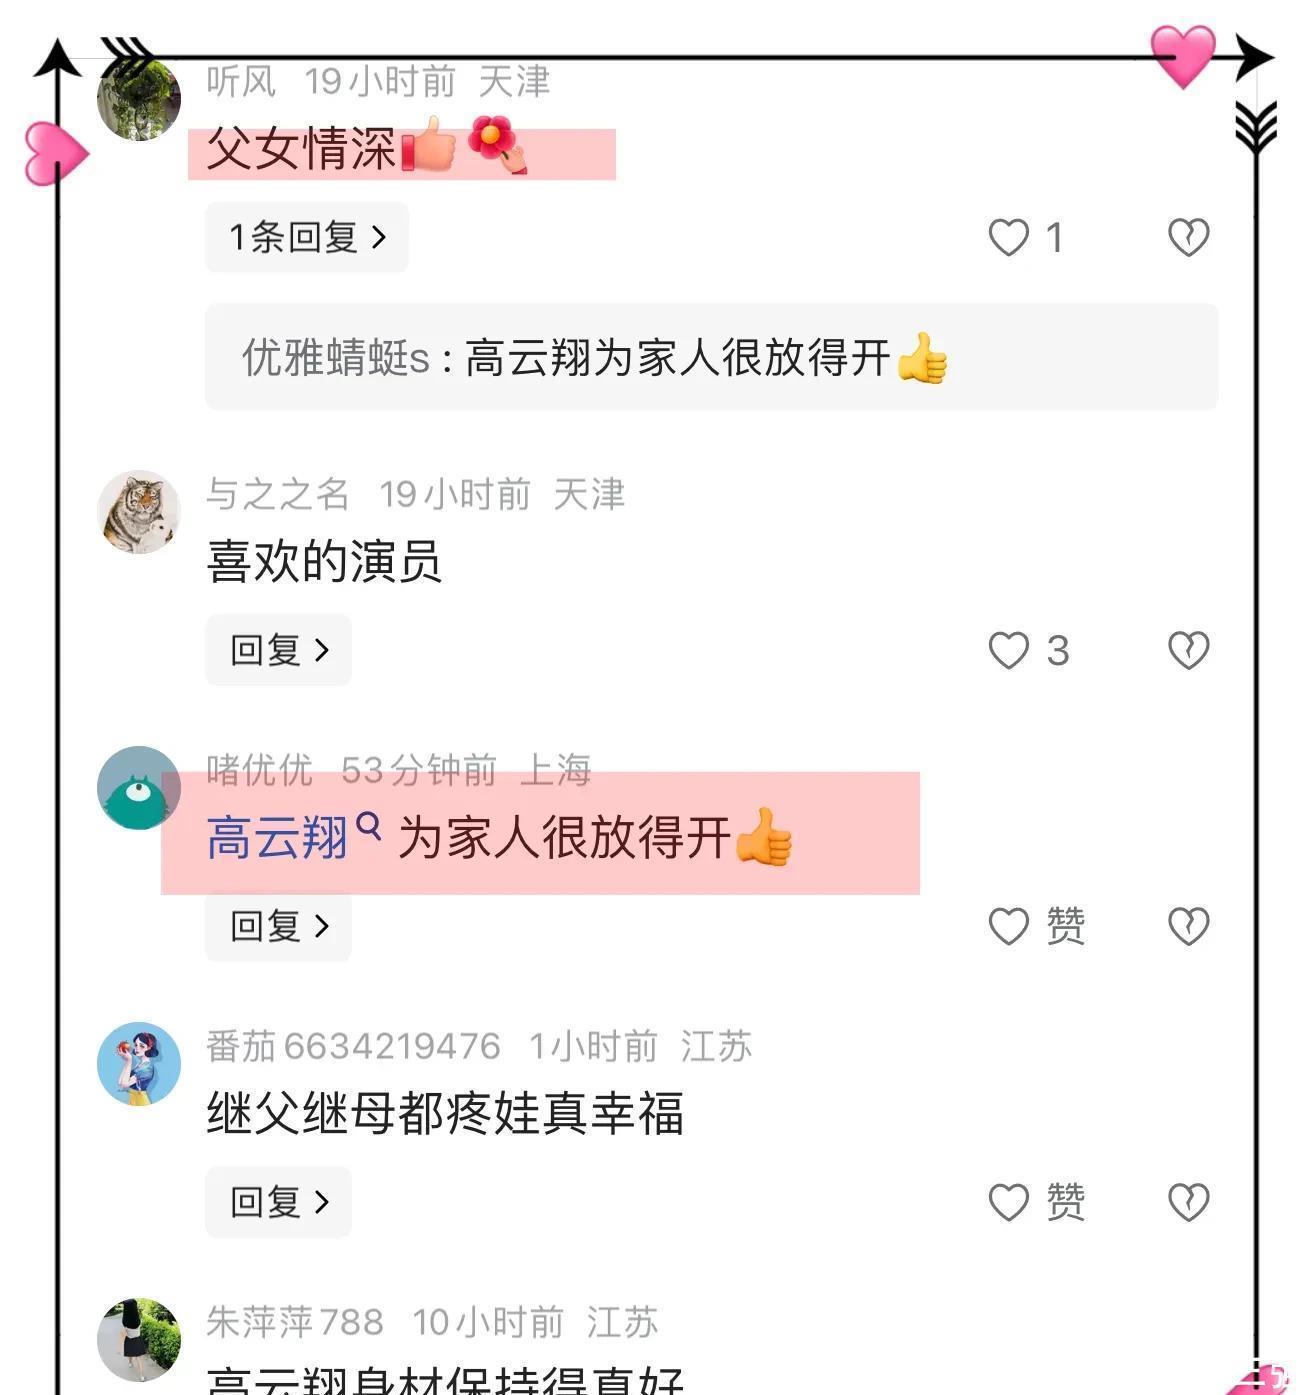Reply to 啫优优's comment

tap(278, 927)
